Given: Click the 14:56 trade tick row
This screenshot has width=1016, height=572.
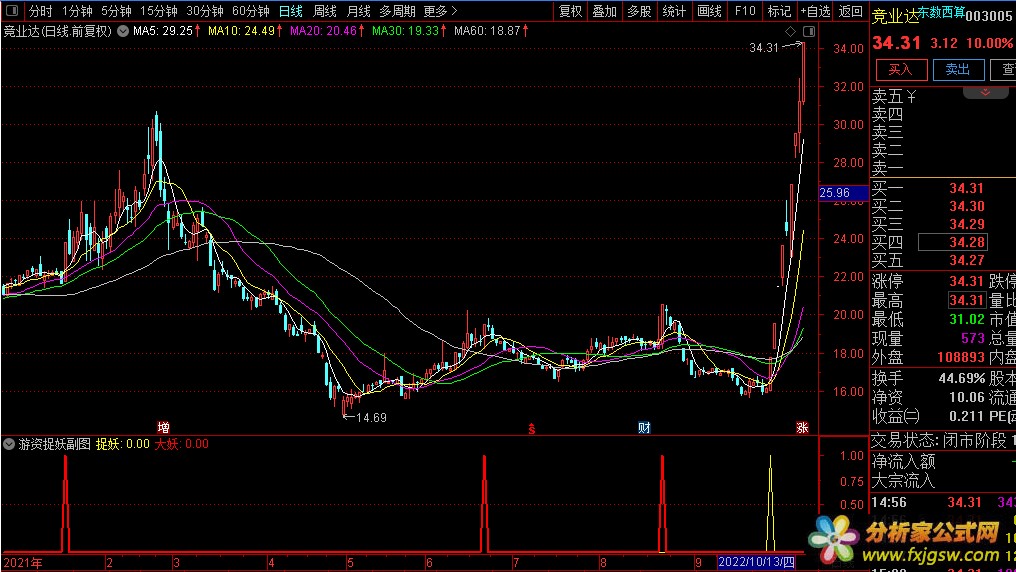Looking at the screenshot, I should tap(943, 502).
